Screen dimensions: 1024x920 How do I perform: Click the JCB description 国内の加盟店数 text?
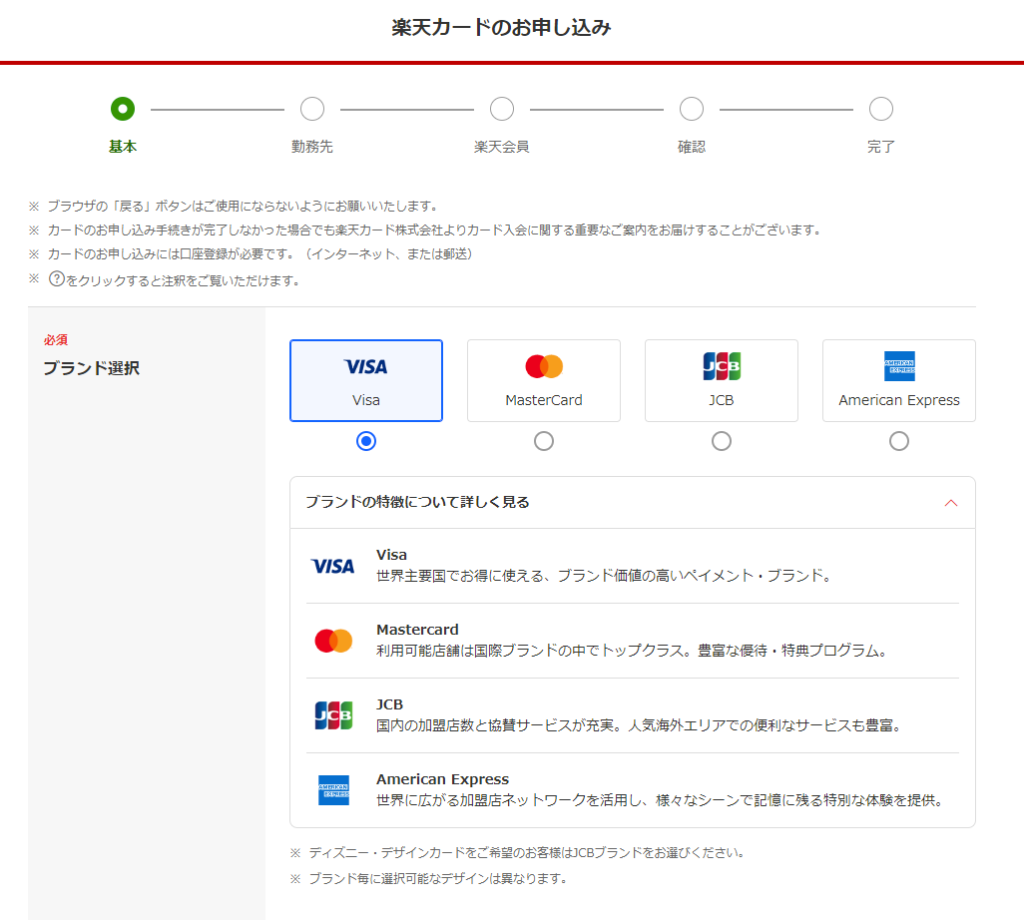(x=639, y=725)
